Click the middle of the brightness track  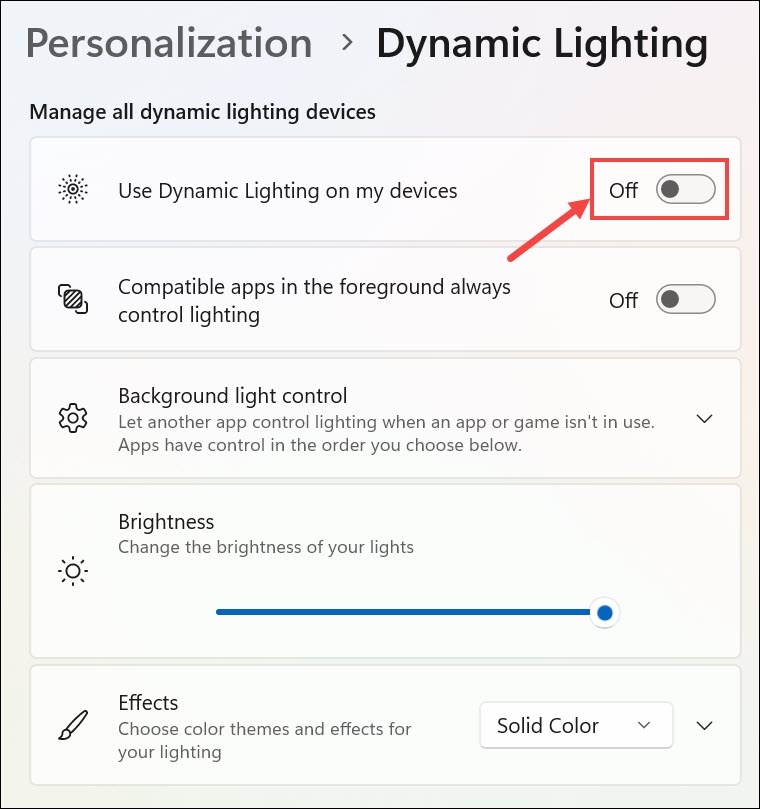(405, 612)
